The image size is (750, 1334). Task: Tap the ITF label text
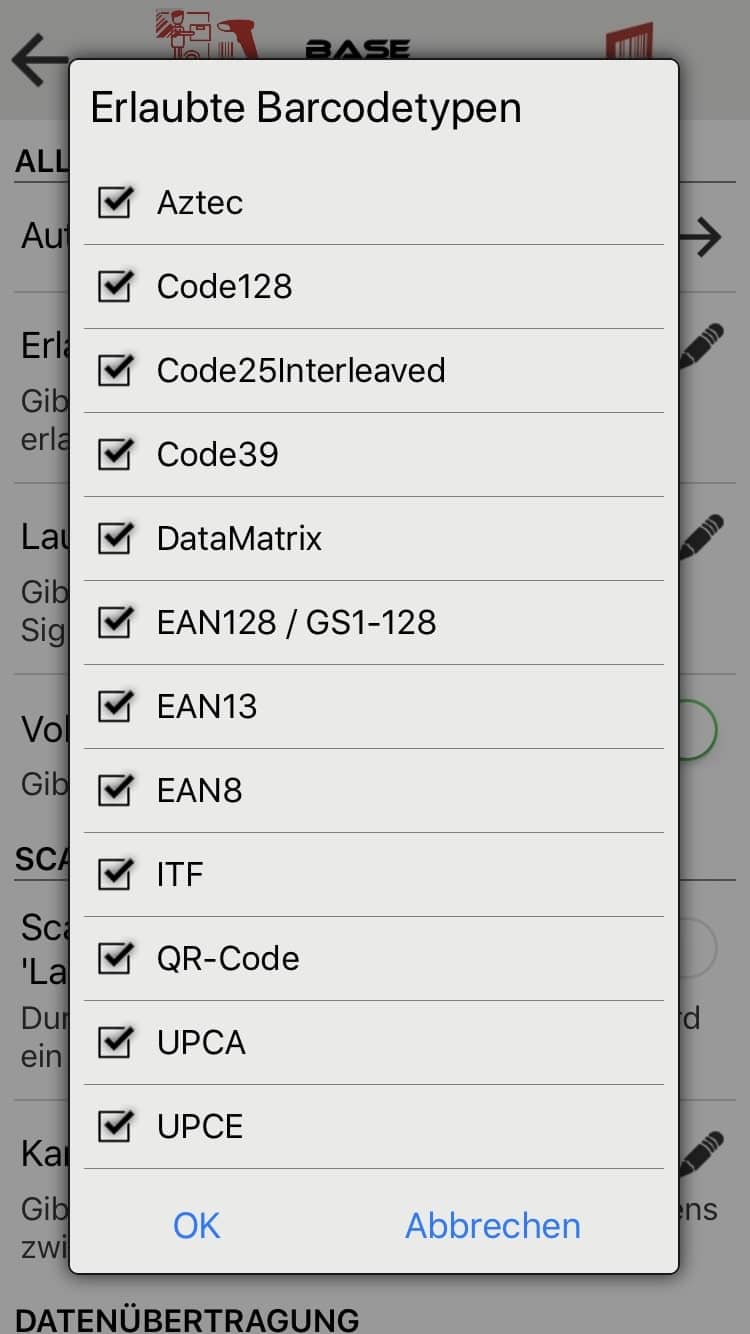[180, 874]
